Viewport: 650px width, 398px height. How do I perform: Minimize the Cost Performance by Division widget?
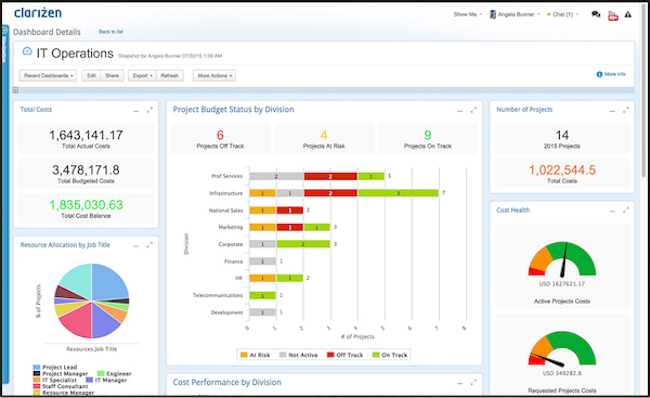[460, 383]
